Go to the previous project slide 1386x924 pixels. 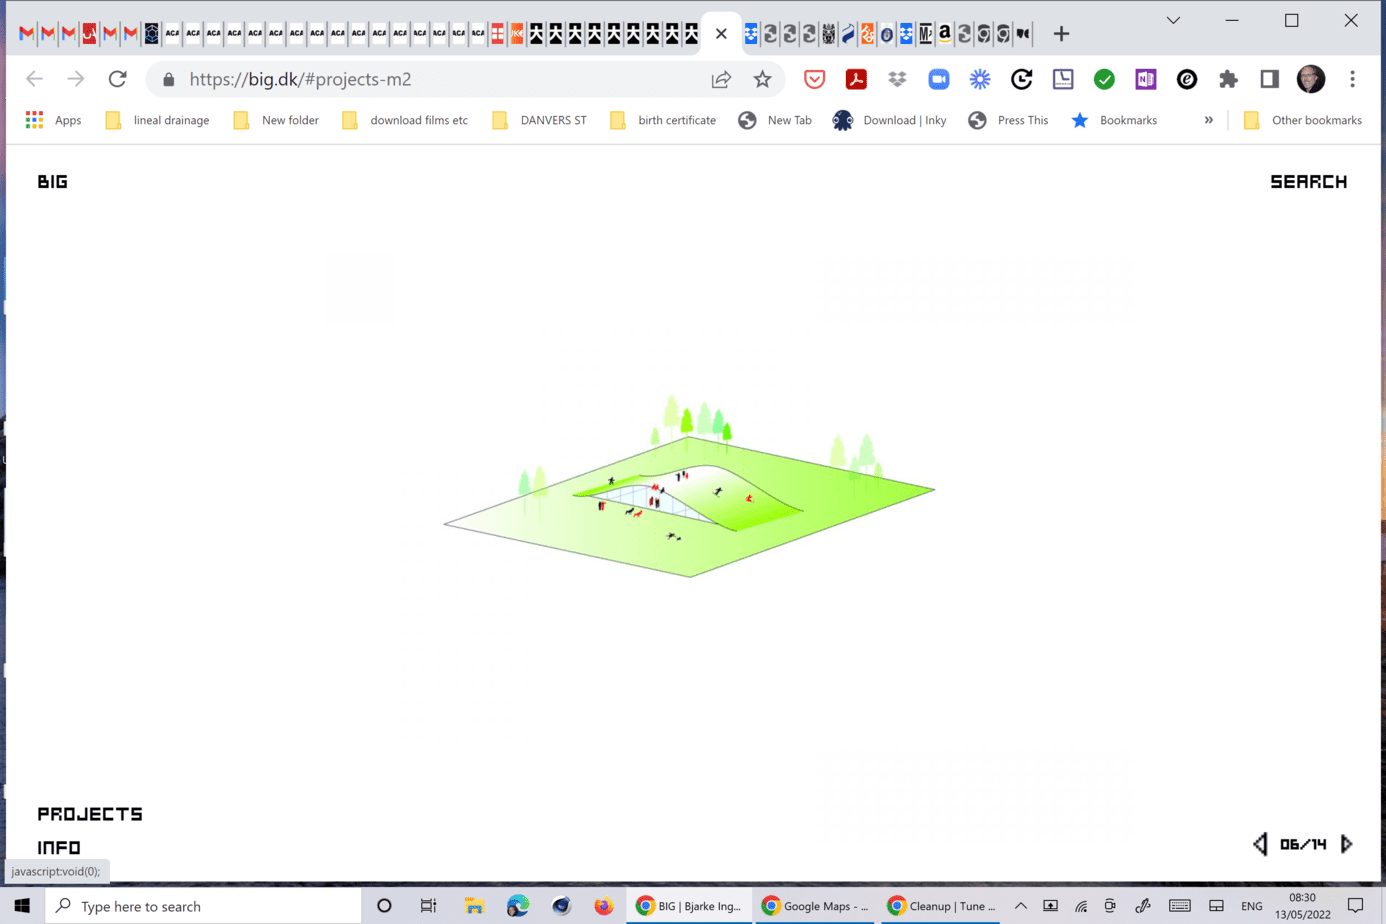tap(1260, 844)
